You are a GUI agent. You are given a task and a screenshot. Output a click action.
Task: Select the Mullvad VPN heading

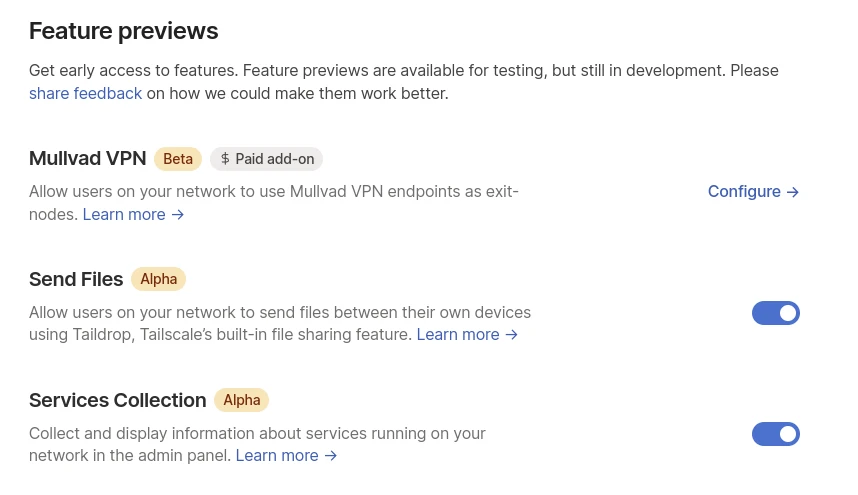click(x=88, y=158)
